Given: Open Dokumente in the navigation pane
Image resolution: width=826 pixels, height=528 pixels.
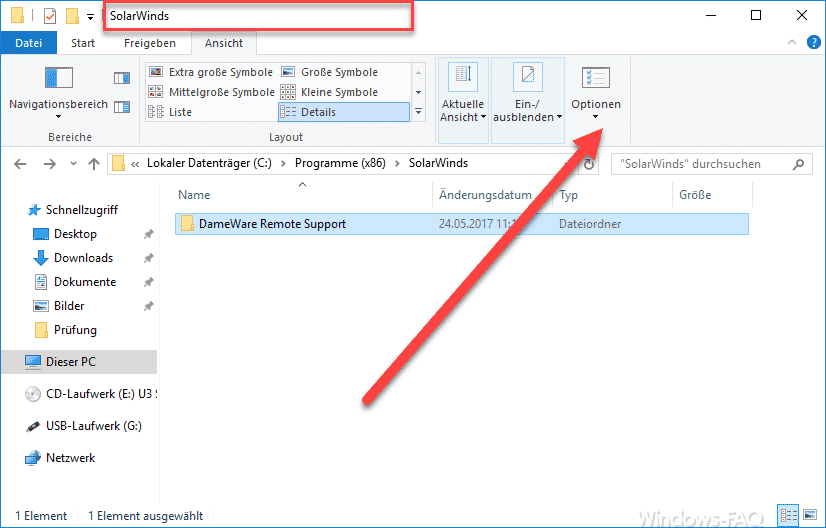Looking at the screenshot, I should tap(85, 282).
